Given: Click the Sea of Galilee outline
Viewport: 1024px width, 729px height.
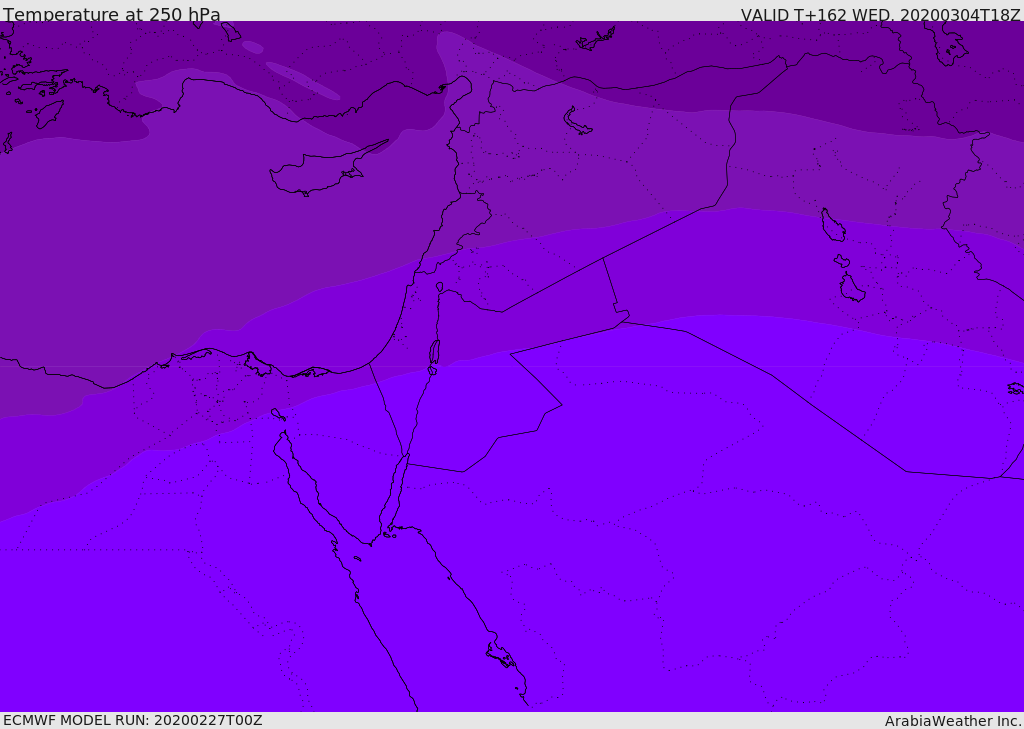Looking at the screenshot, I should pyautogui.click(x=439, y=287).
